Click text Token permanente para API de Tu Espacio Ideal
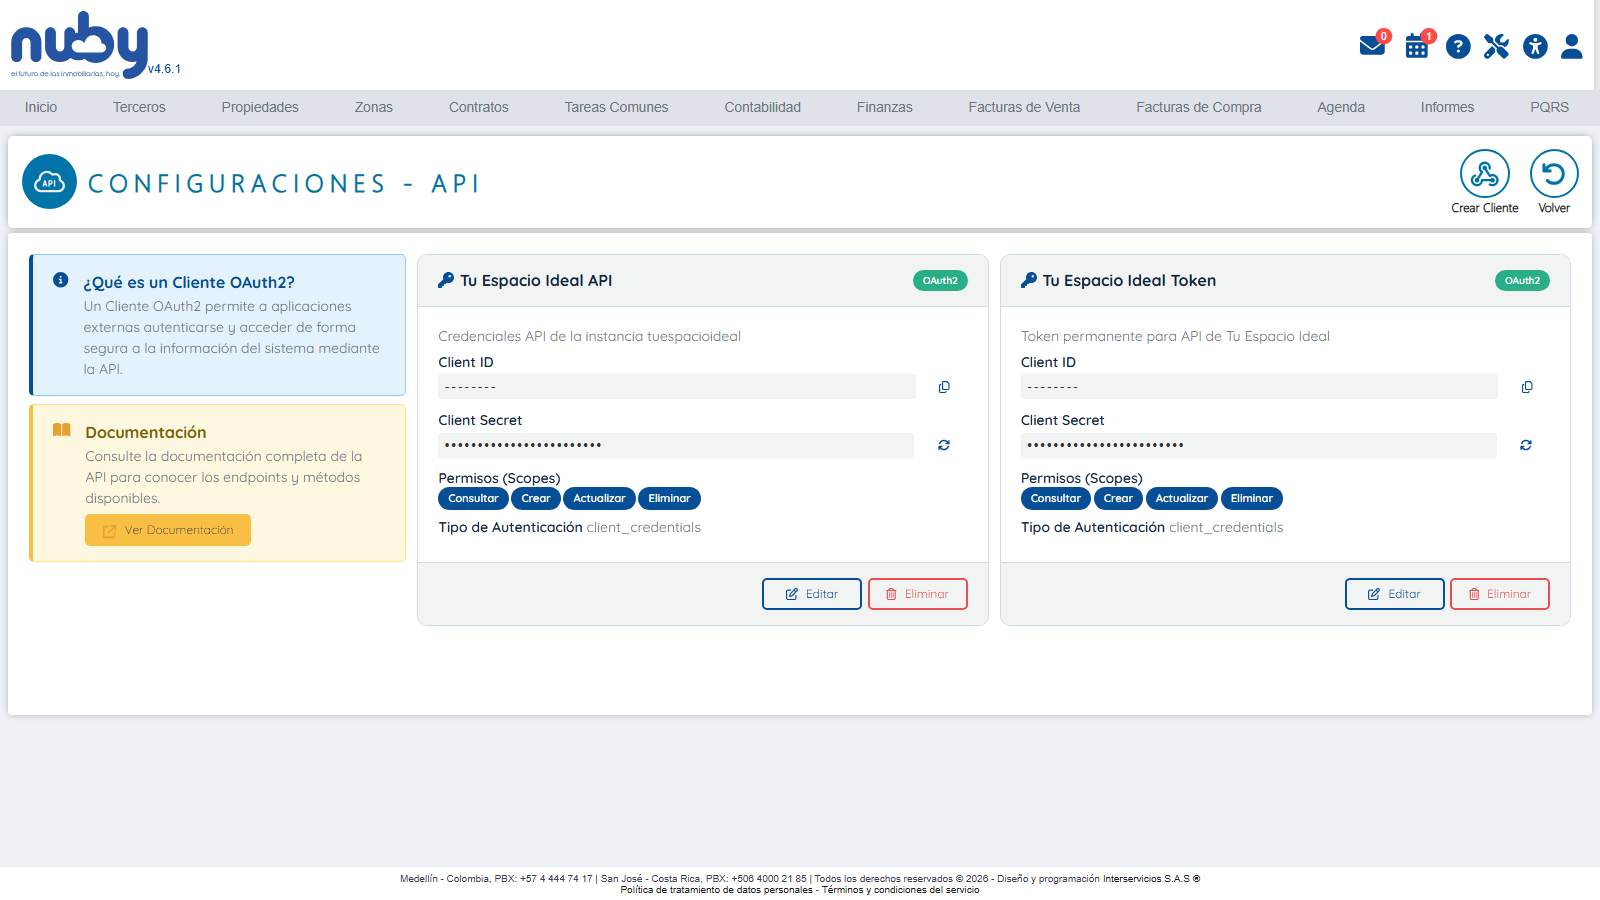 click(1175, 336)
